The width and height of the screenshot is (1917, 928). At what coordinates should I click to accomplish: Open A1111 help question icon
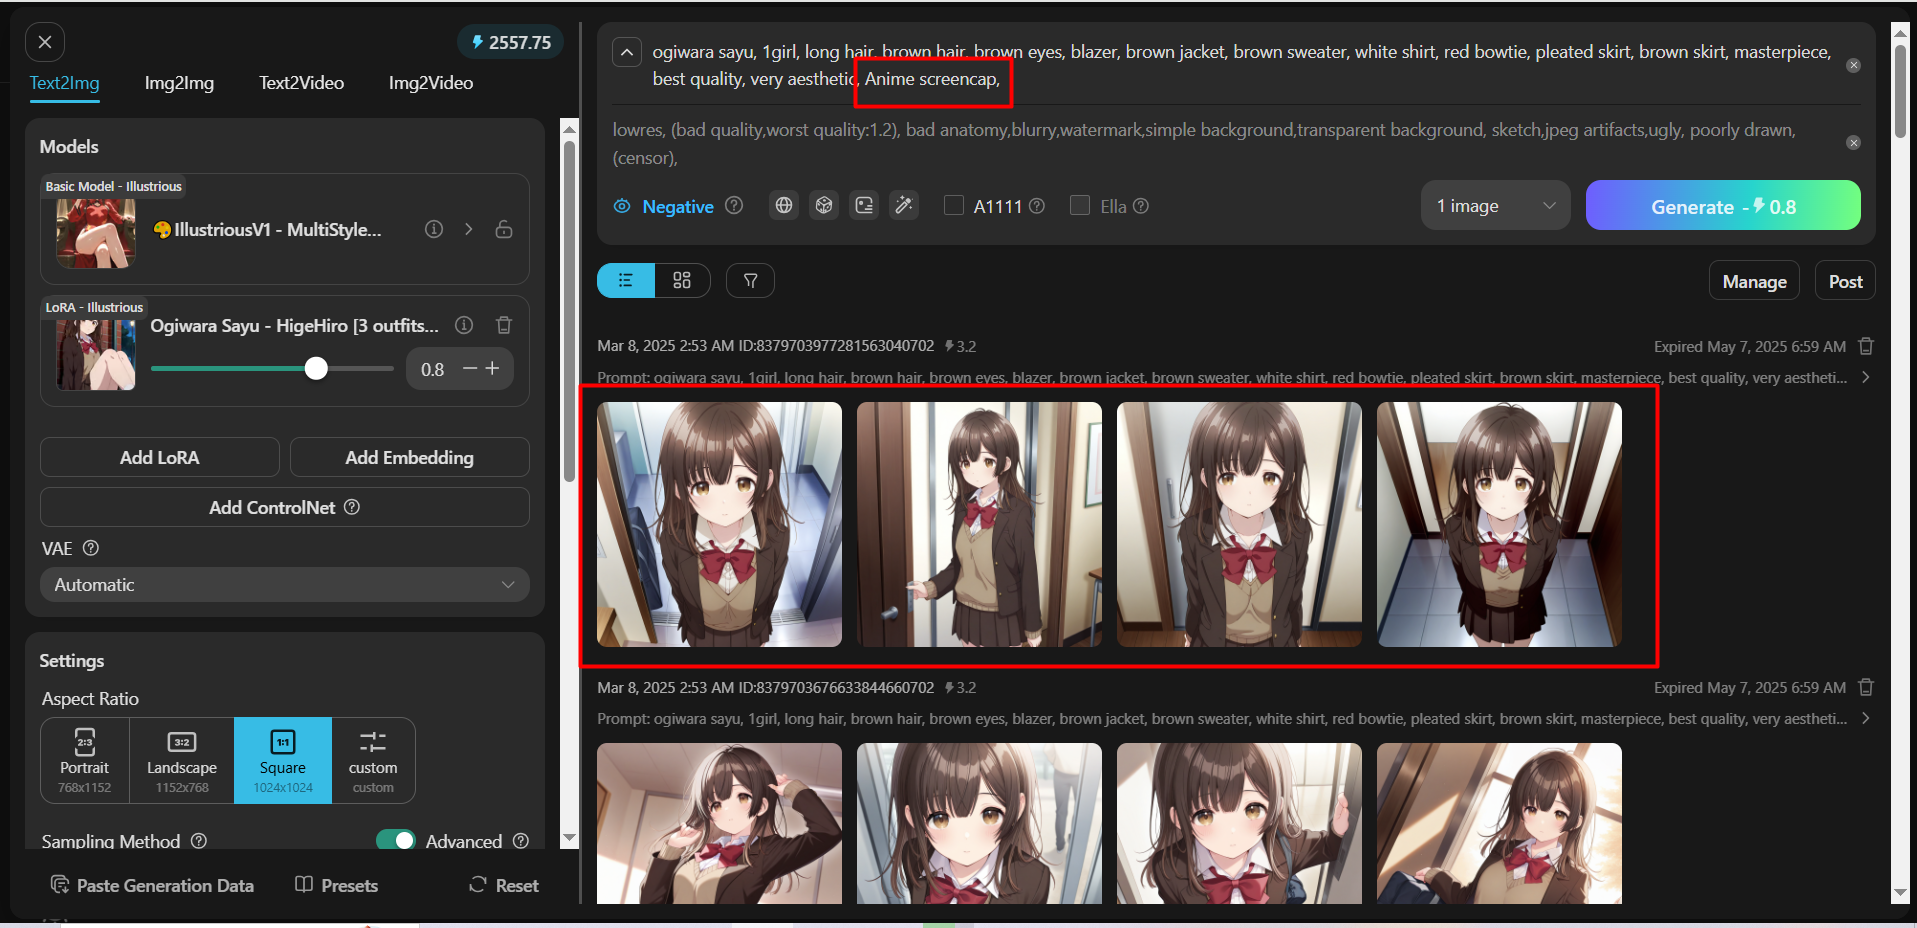(1037, 205)
